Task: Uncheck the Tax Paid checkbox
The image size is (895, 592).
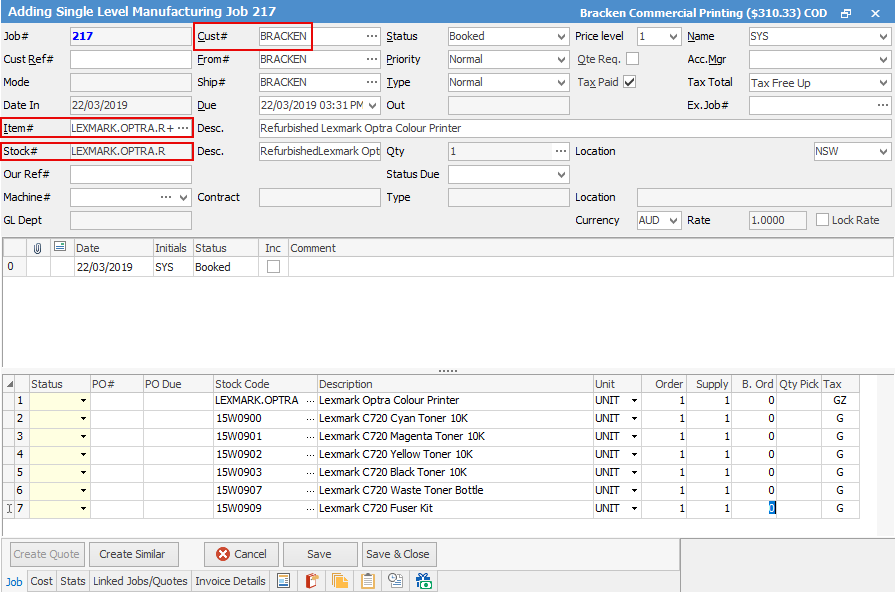Action: click(630, 82)
